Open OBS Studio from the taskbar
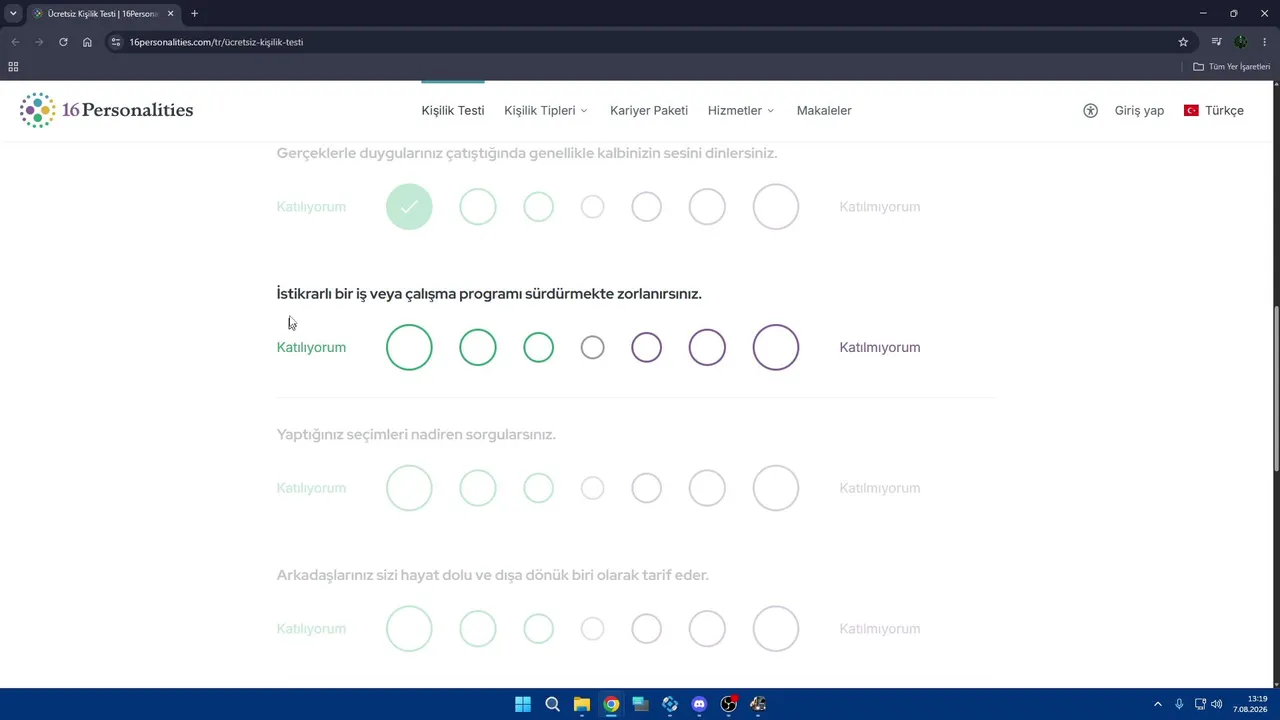This screenshot has width=1280, height=720. 729,704
